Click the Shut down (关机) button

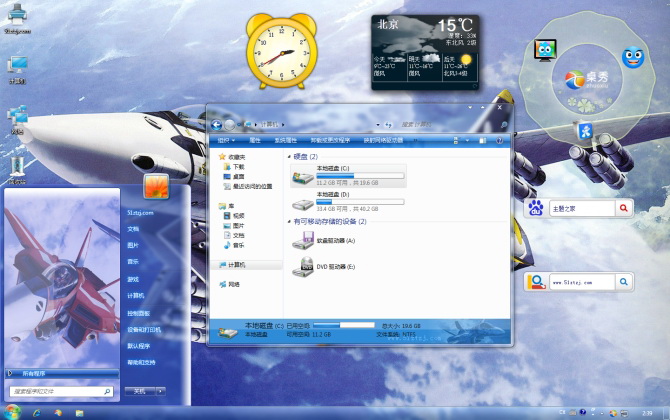140,391
